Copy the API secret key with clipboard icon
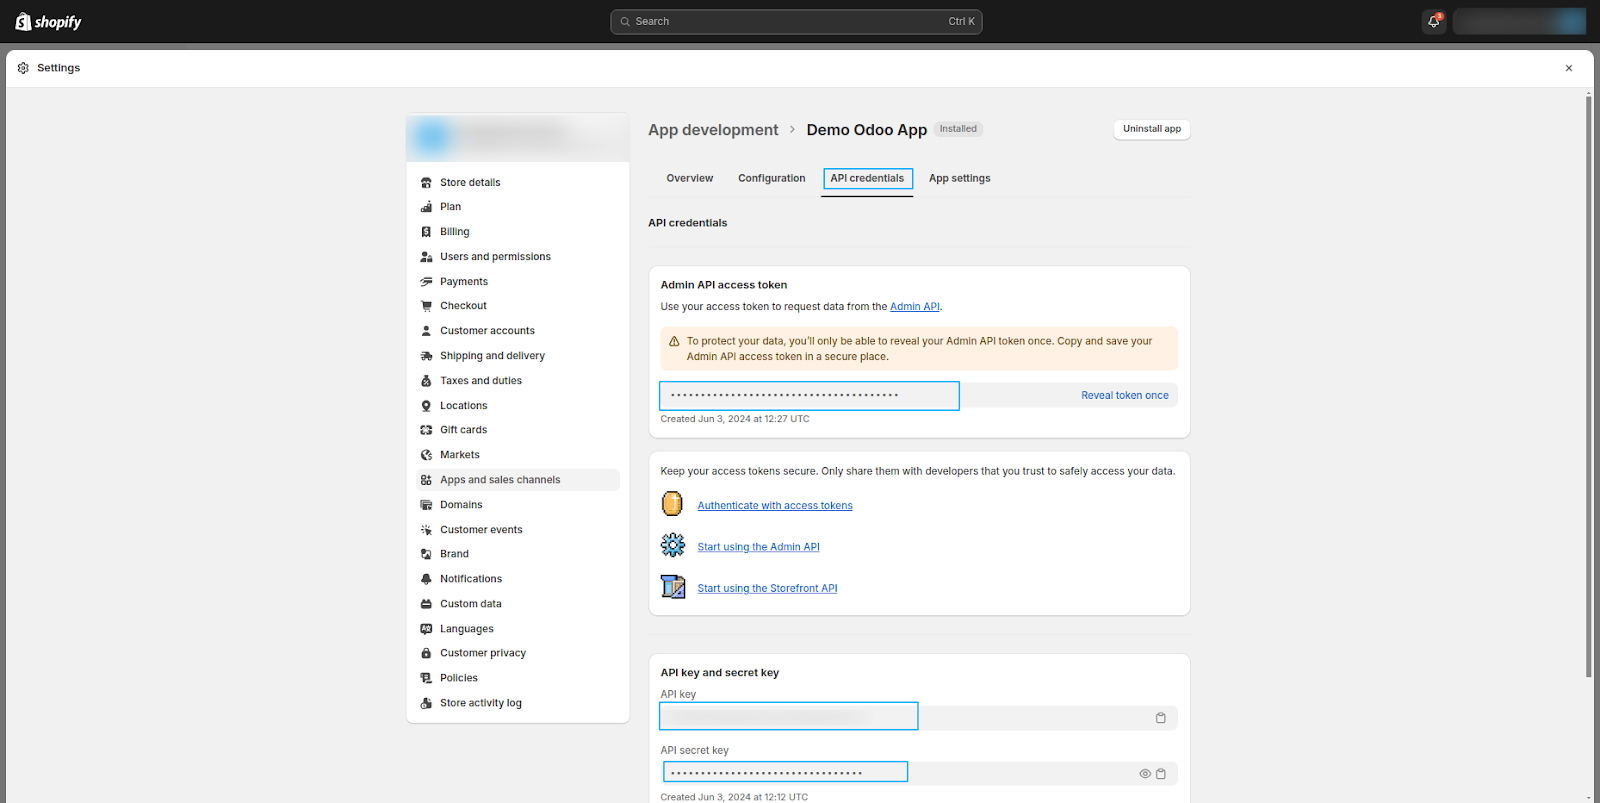Image resolution: width=1600 pixels, height=803 pixels. (x=1161, y=774)
